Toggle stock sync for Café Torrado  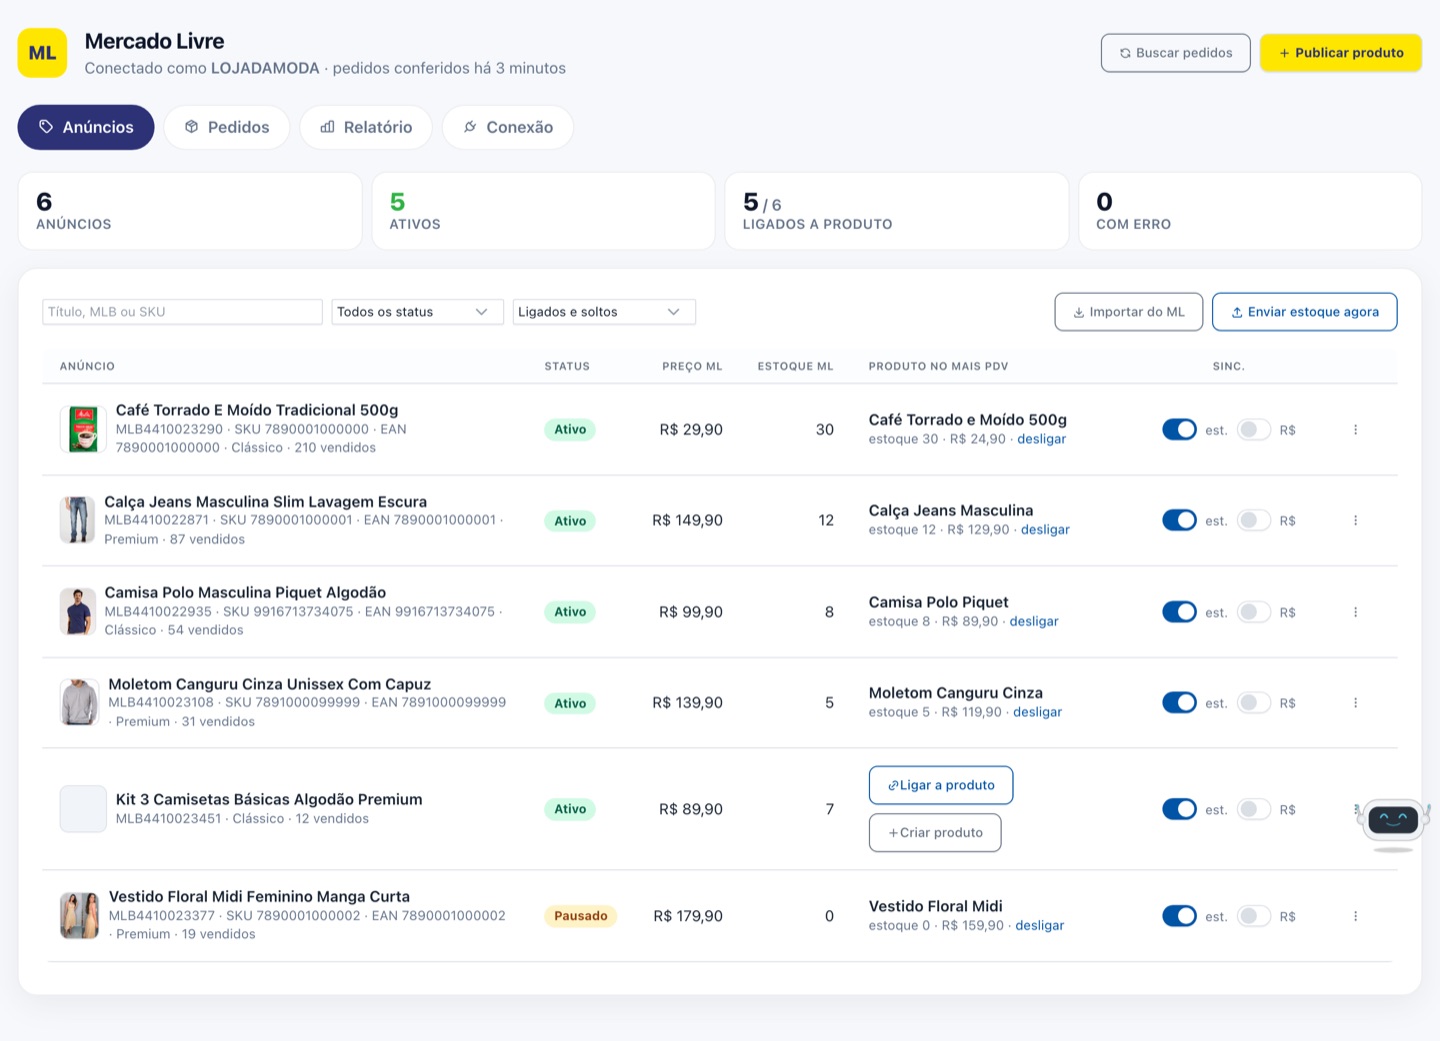[1179, 430]
